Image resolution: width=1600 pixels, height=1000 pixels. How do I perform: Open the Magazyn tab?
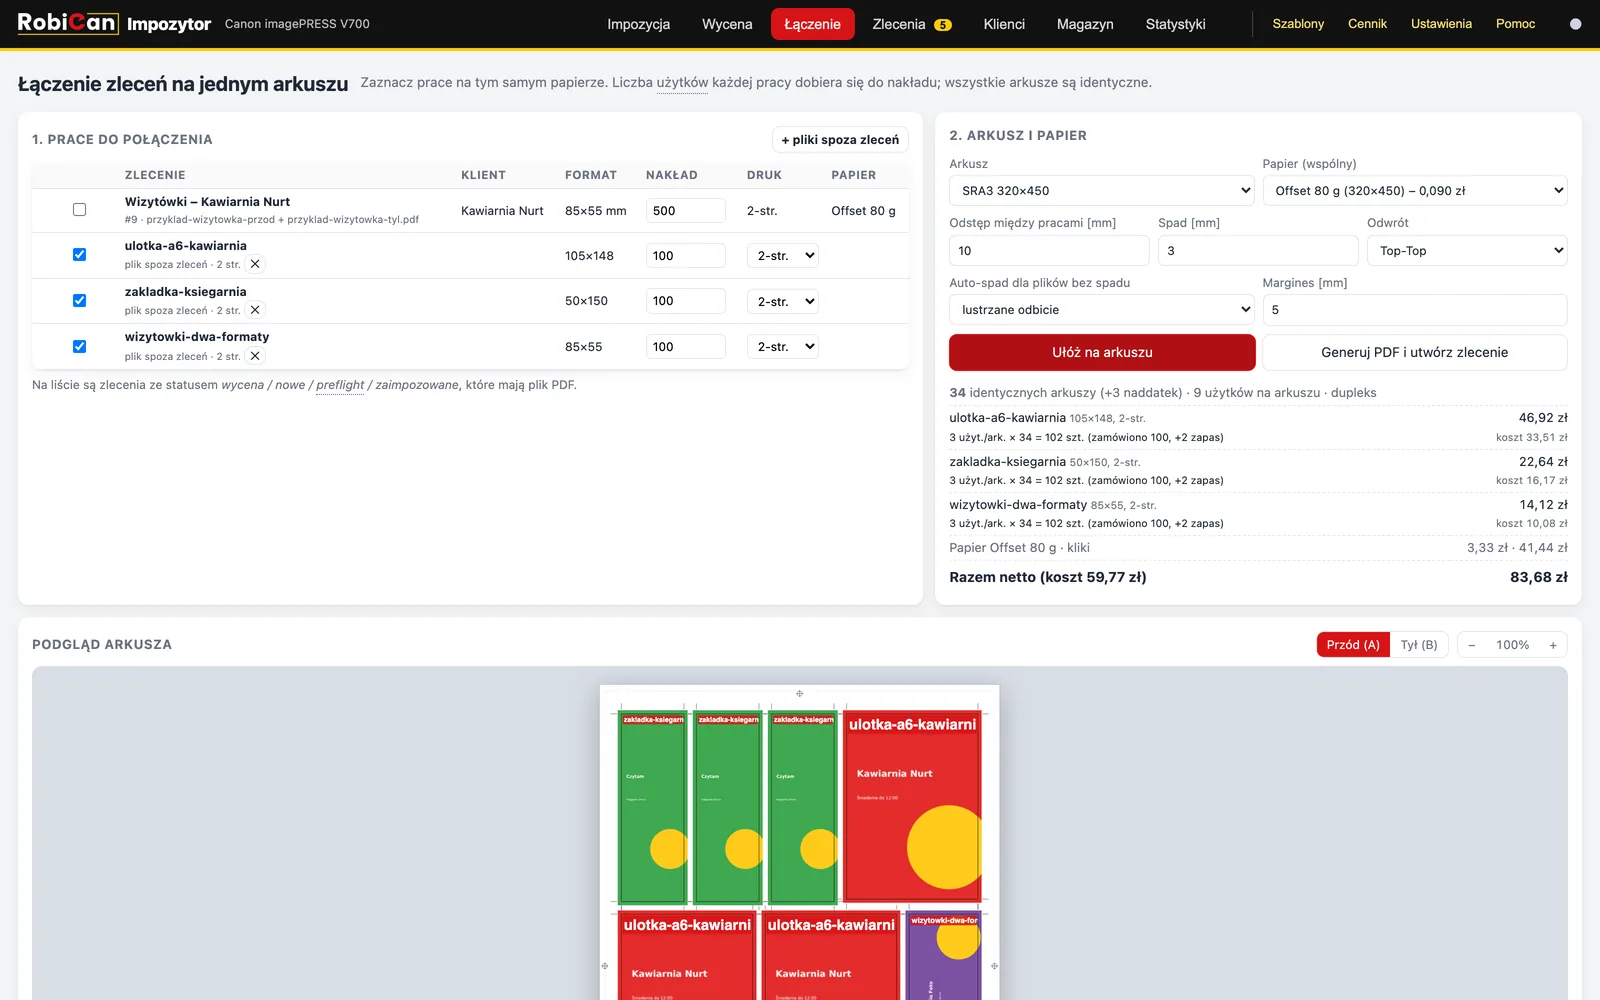(x=1085, y=24)
